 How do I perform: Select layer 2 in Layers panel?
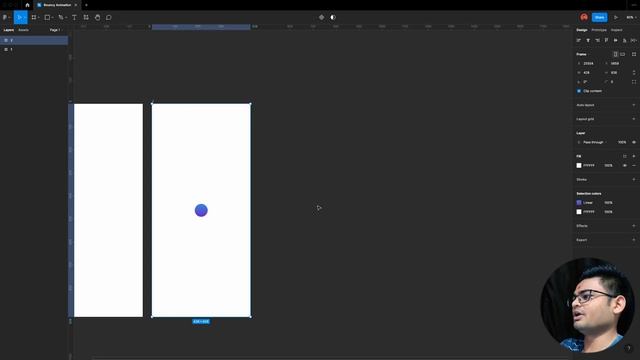click(x=34, y=40)
